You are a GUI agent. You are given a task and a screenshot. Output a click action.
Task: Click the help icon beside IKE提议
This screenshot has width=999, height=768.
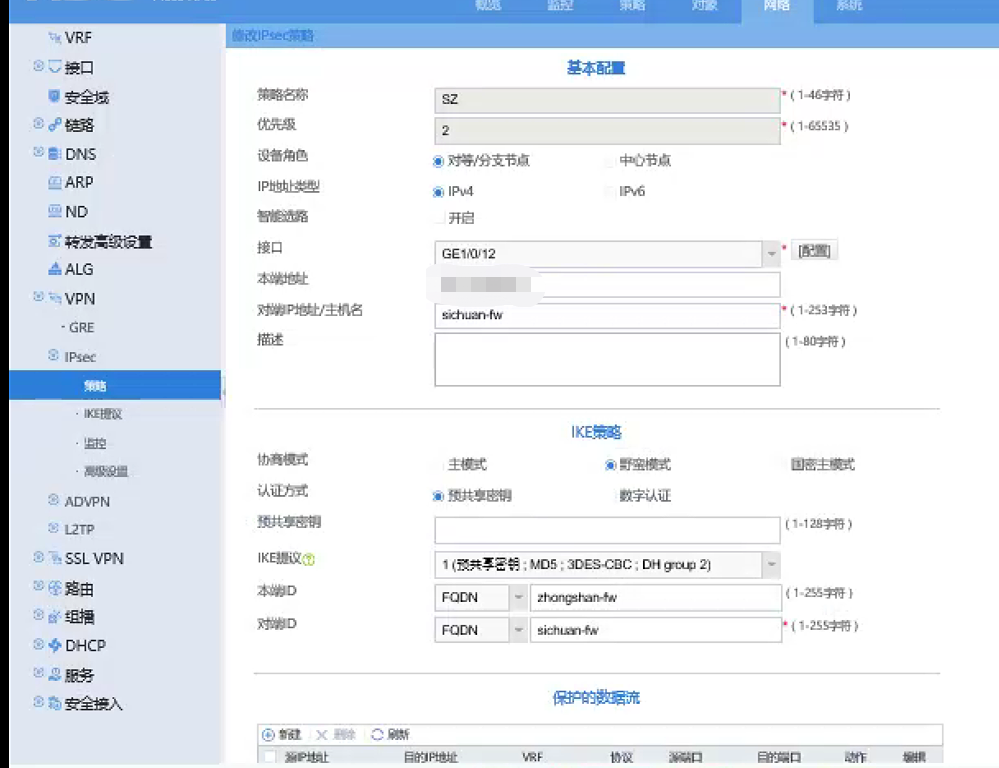click(309, 560)
